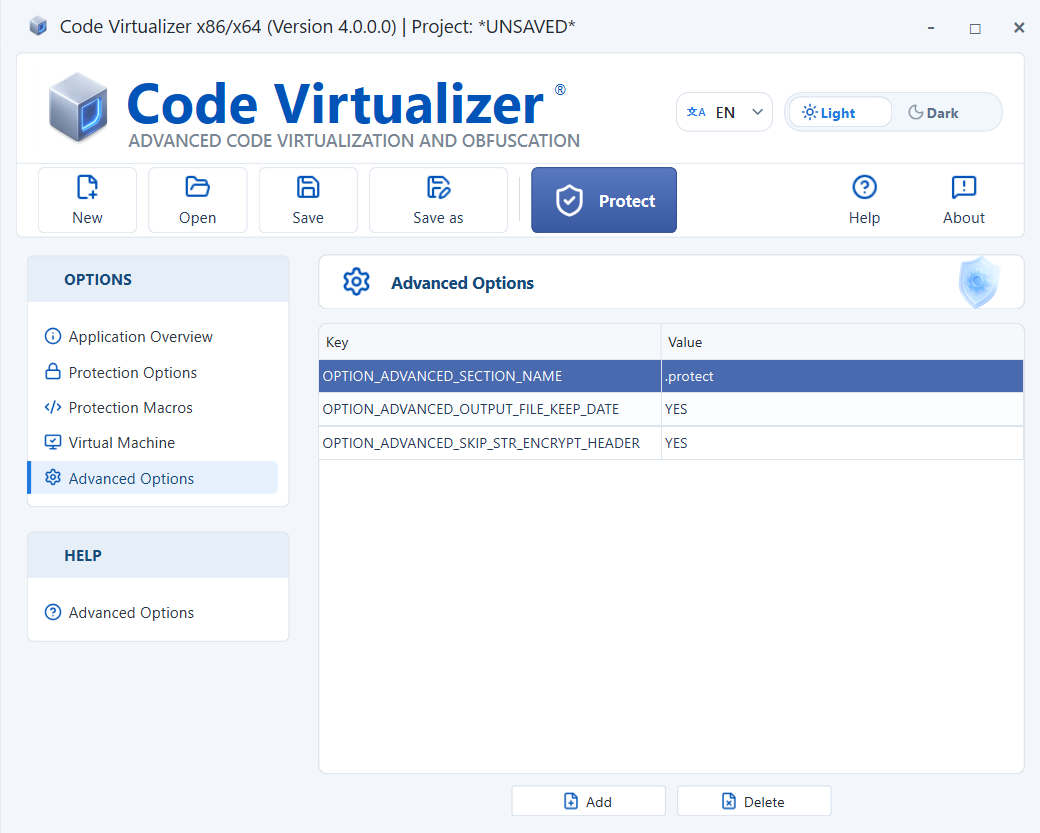Click the Protection Options lock icon
This screenshot has height=833, width=1040.
click(52, 371)
